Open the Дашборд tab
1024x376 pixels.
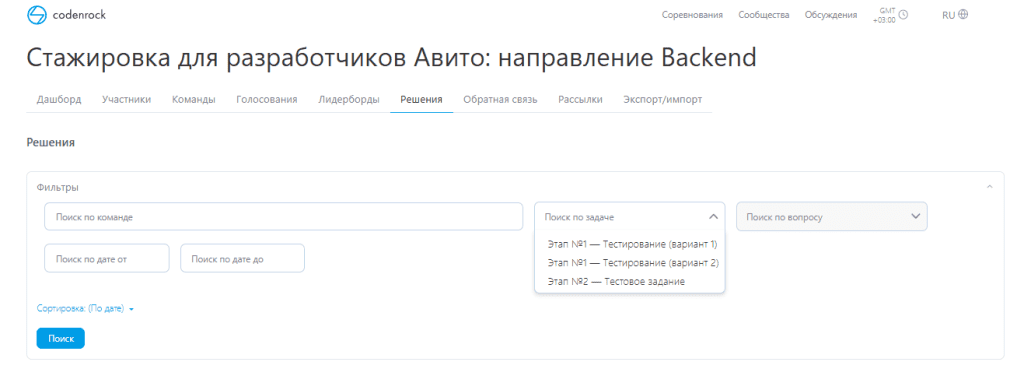tap(59, 99)
